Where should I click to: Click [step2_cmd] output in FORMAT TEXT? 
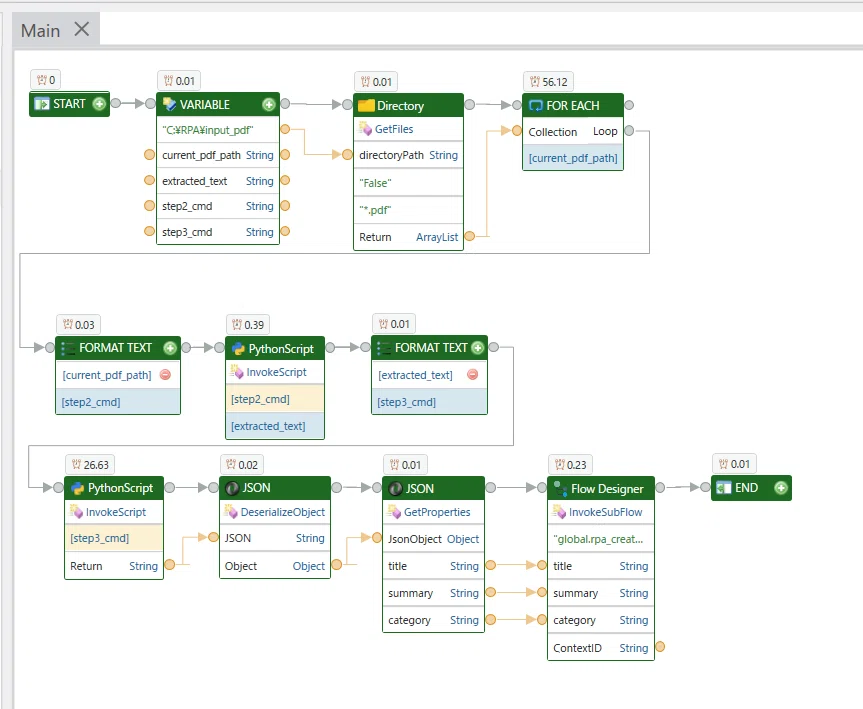click(x=118, y=402)
